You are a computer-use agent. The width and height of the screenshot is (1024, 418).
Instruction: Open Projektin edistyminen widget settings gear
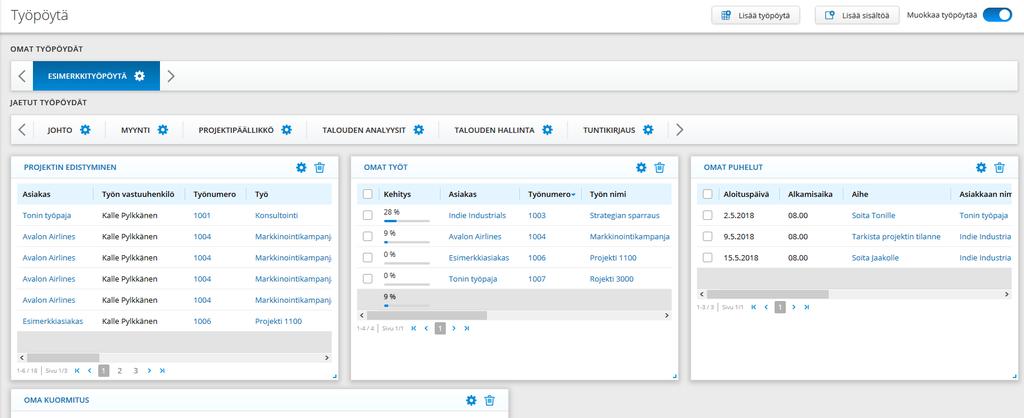pyautogui.click(x=301, y=168)
